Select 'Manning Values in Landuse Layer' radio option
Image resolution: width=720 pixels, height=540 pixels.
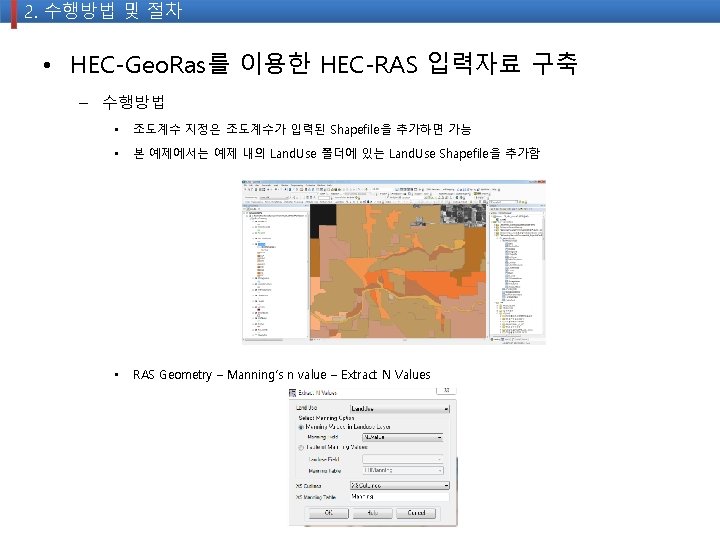(301, 427)
